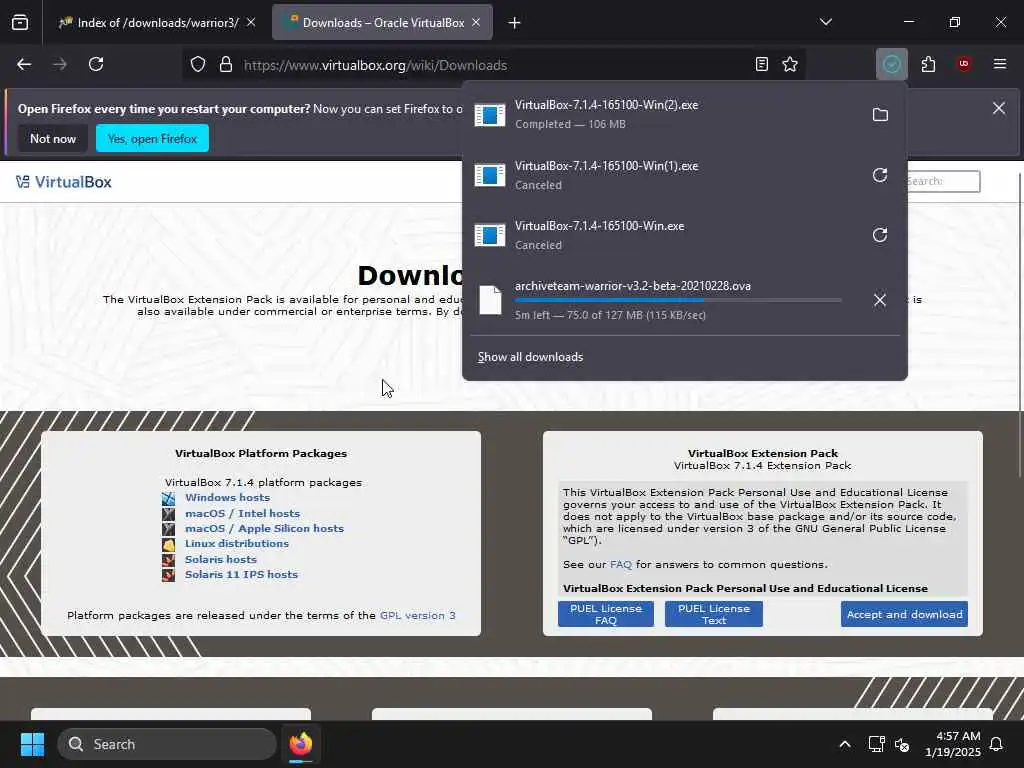List all tabs dropdown arrow
The image size is (1024, 768).
[x=826, y=22]
